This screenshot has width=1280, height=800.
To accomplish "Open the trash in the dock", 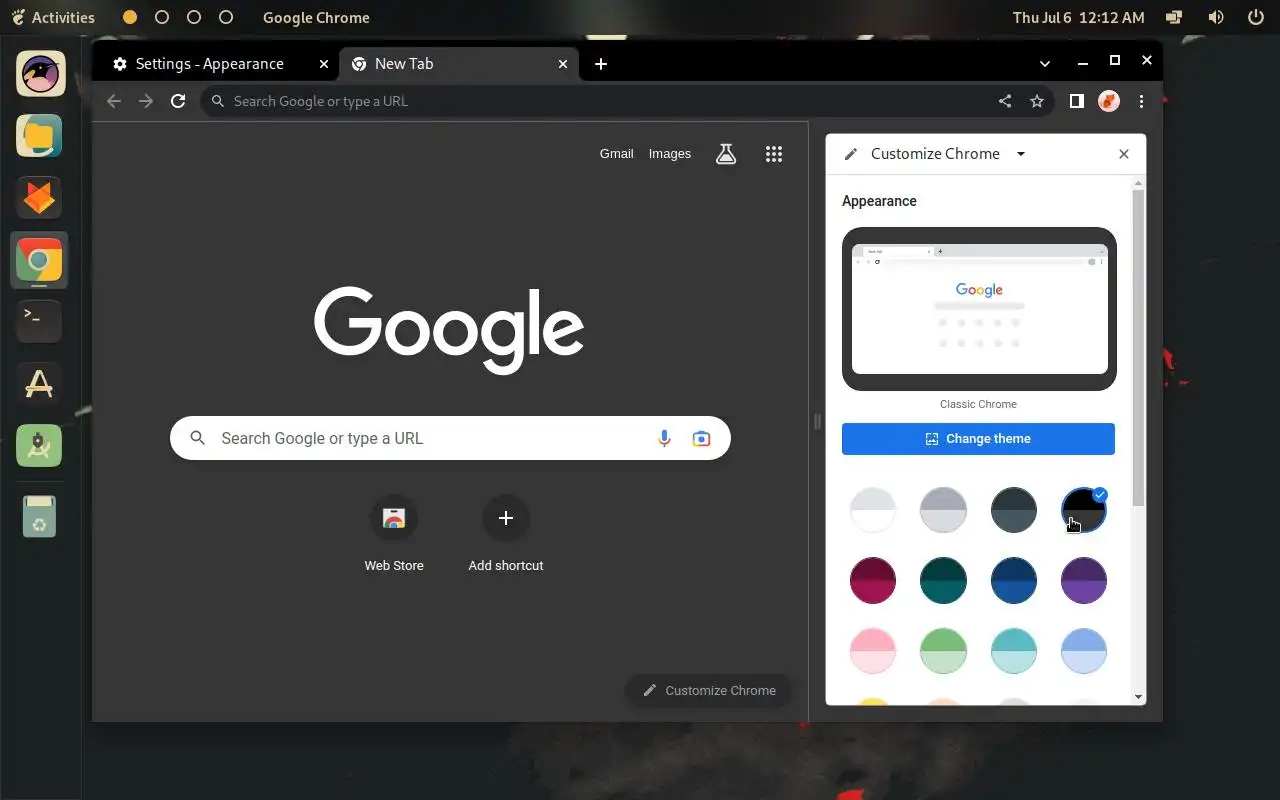I will (39, 517).
